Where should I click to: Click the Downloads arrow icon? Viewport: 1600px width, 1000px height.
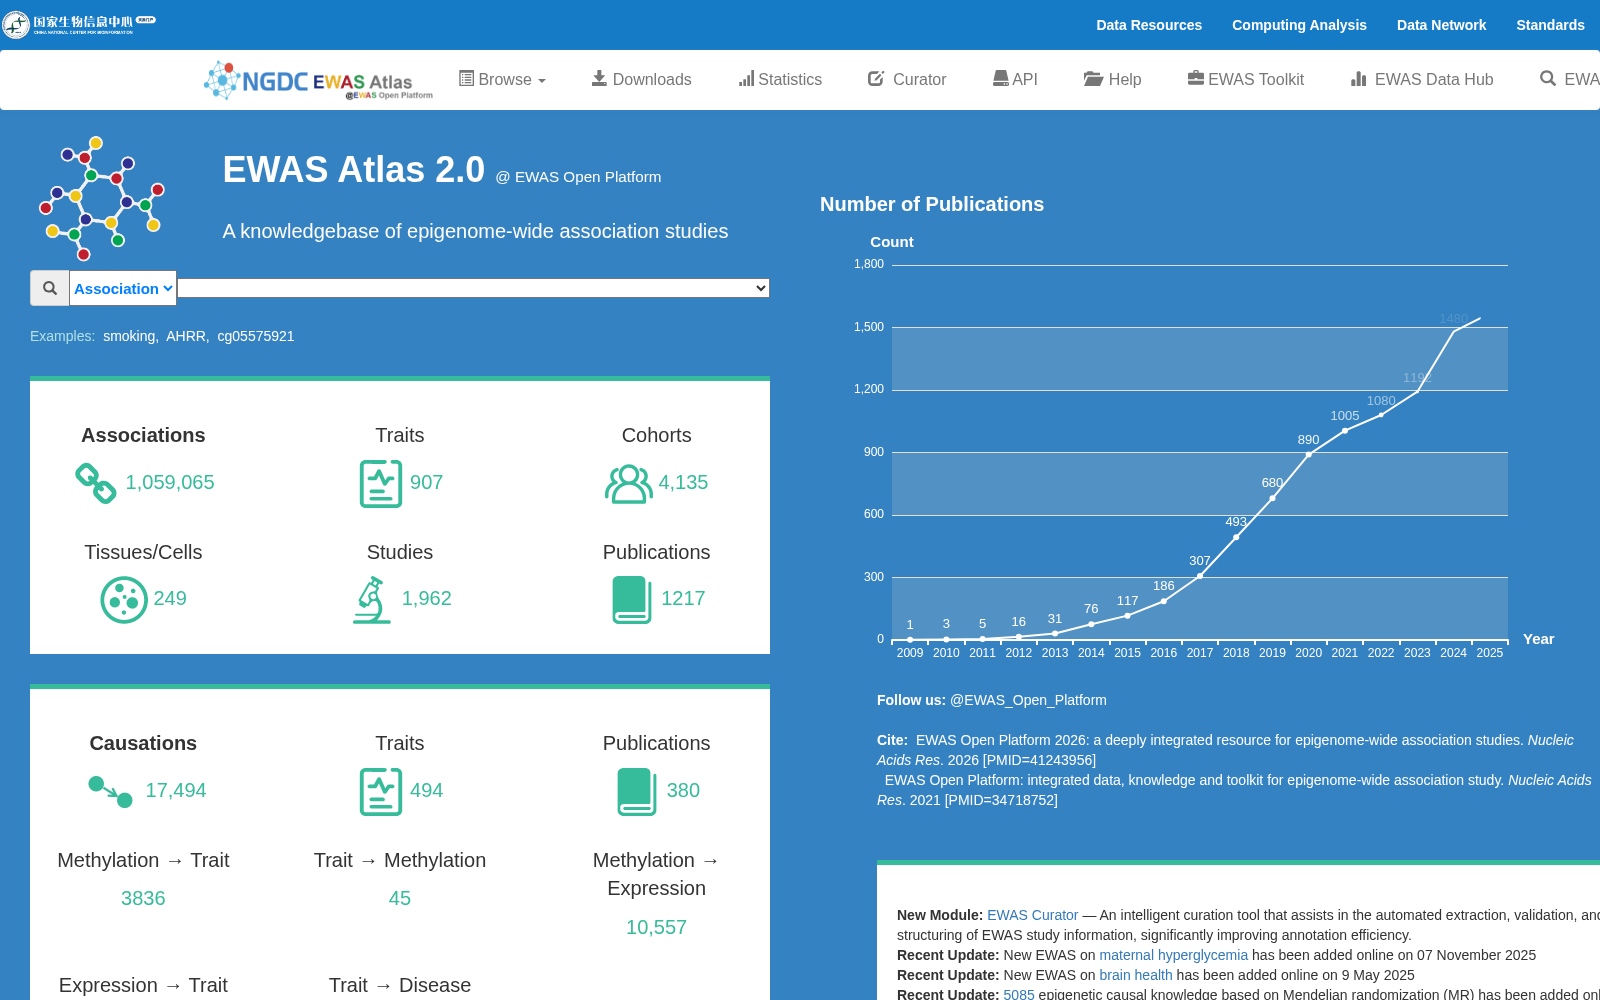pos(599,78)
